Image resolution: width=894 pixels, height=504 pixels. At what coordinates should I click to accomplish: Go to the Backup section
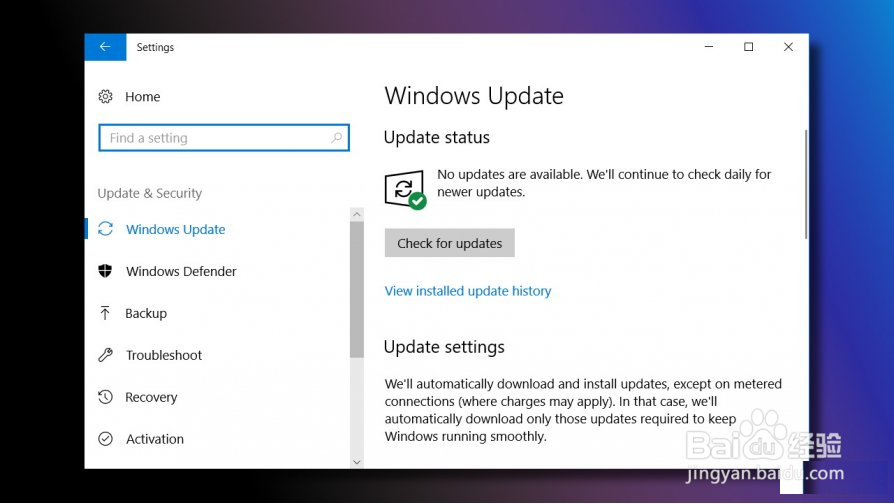coord(146,313)
